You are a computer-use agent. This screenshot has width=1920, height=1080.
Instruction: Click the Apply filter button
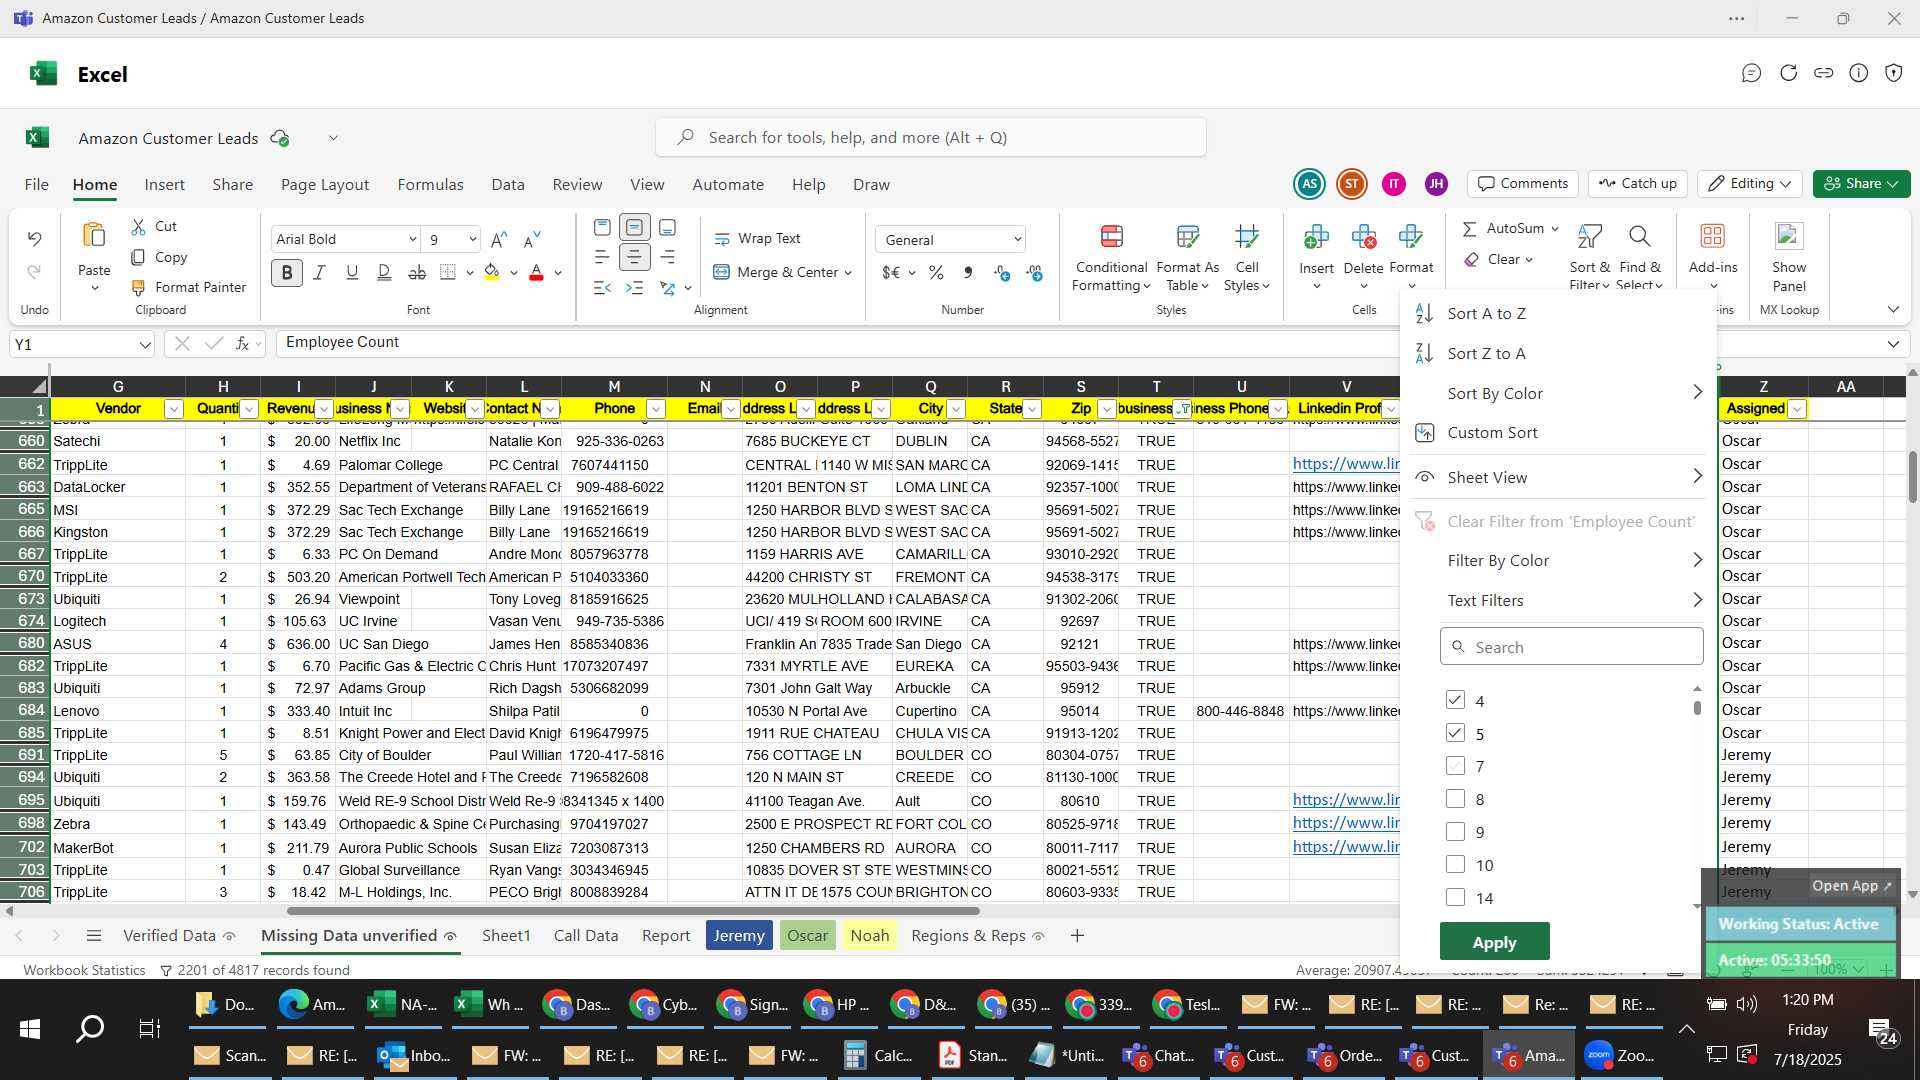1494,942
